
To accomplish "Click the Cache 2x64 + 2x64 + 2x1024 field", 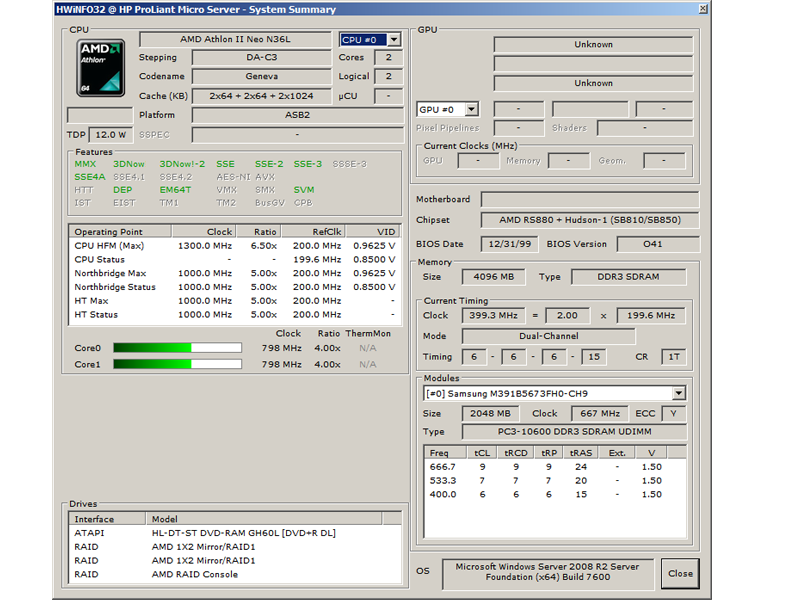I will tap(262, 96).
